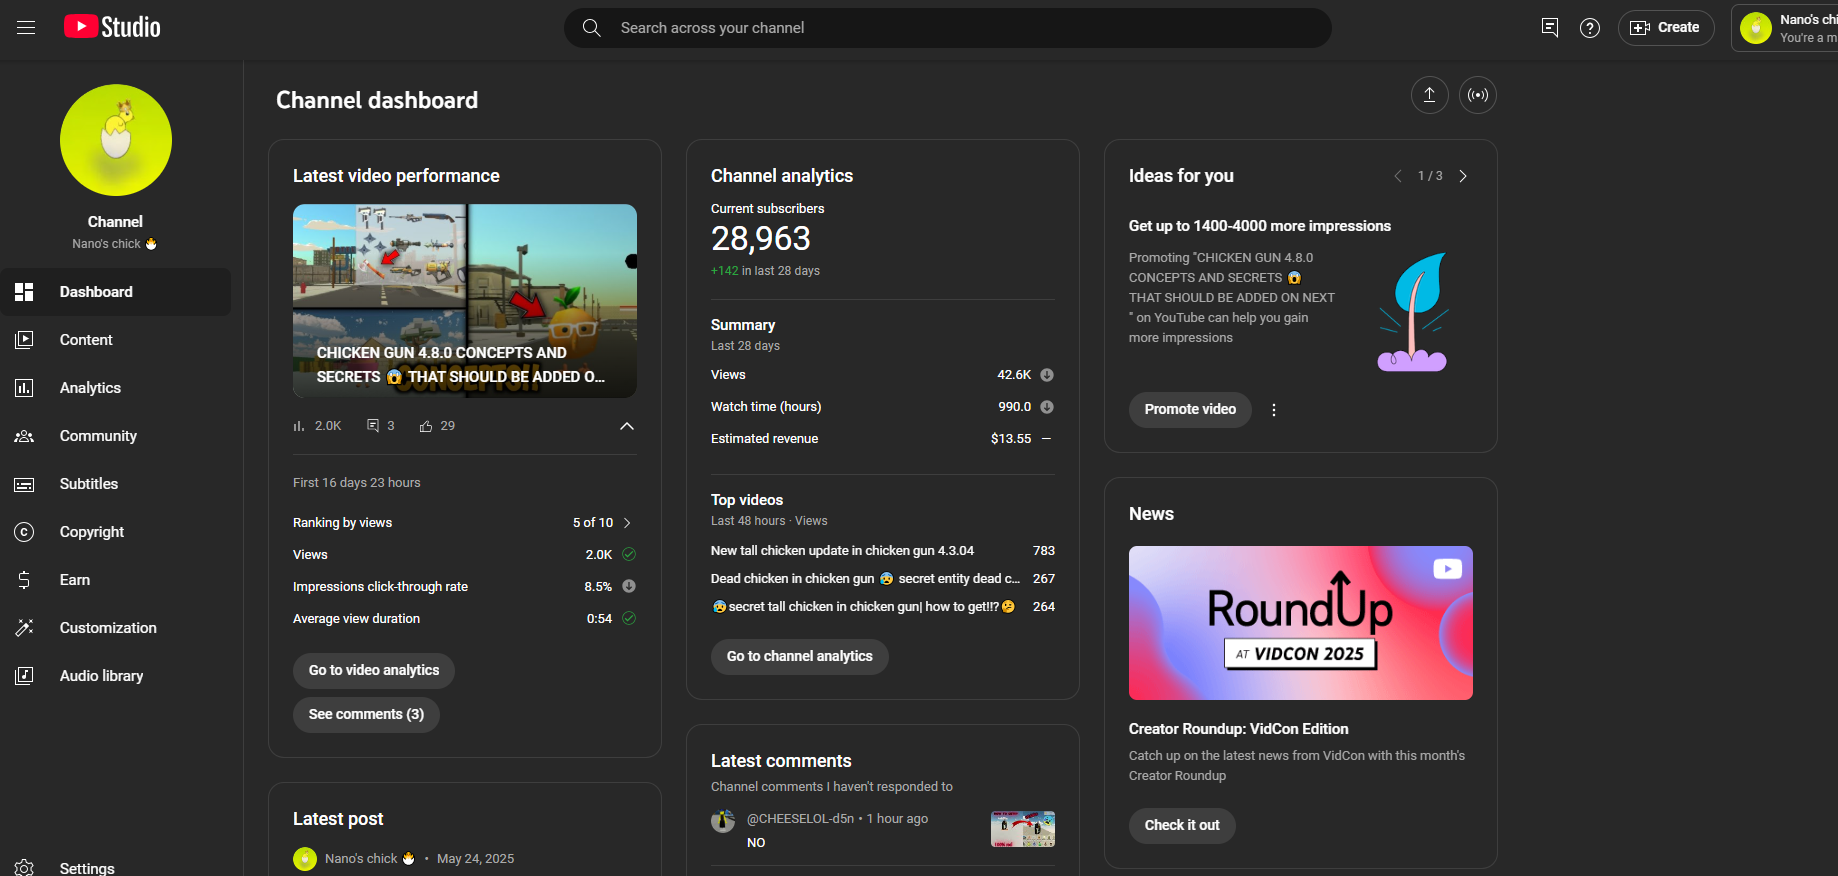
Task: Open Subtitles in the sidebar
Action: (116, 484)
